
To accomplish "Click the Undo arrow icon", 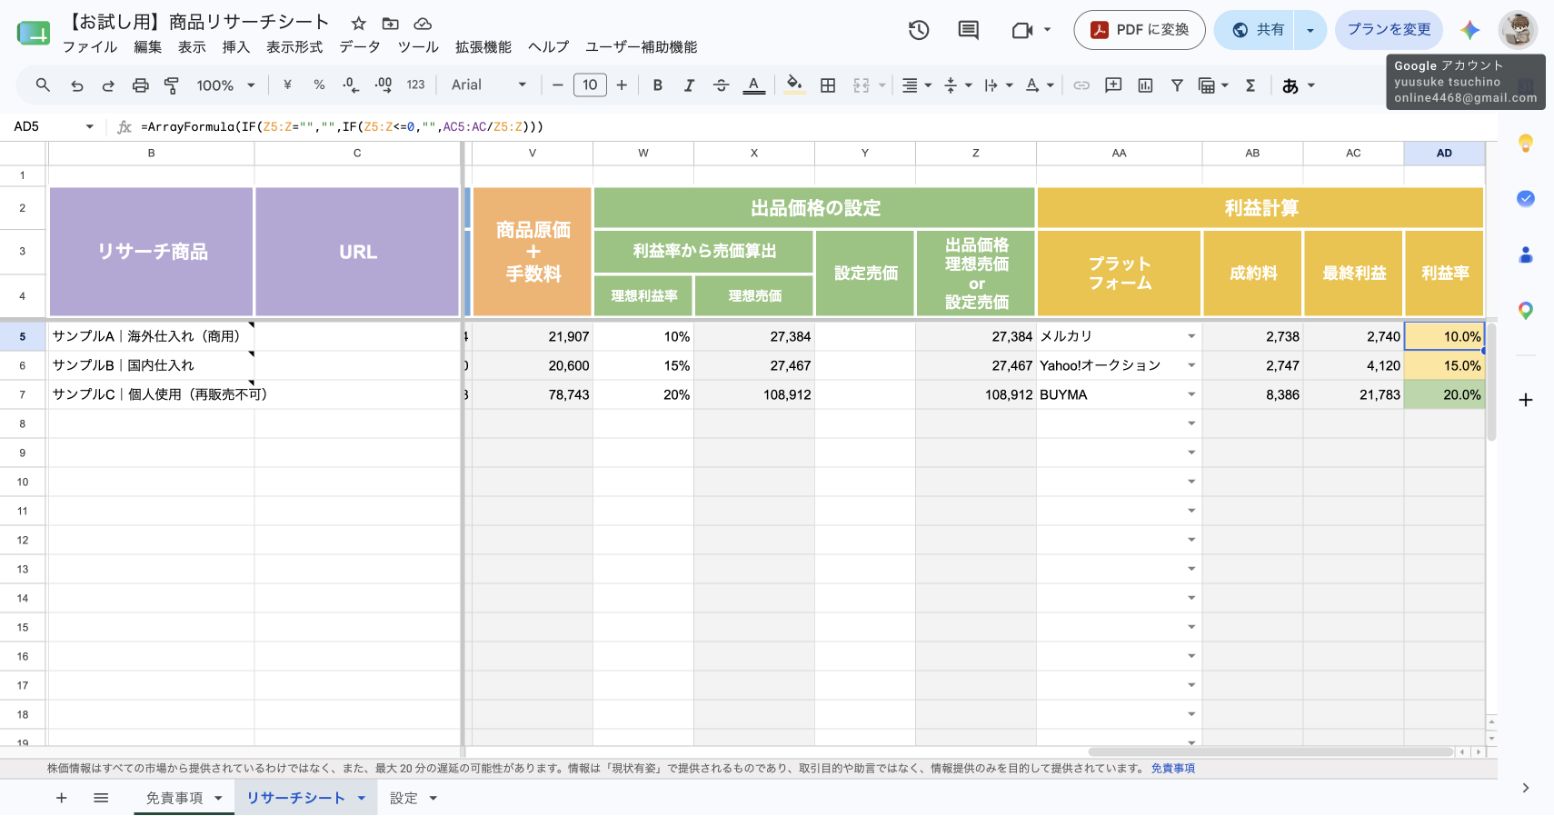I will pos(76,85).
